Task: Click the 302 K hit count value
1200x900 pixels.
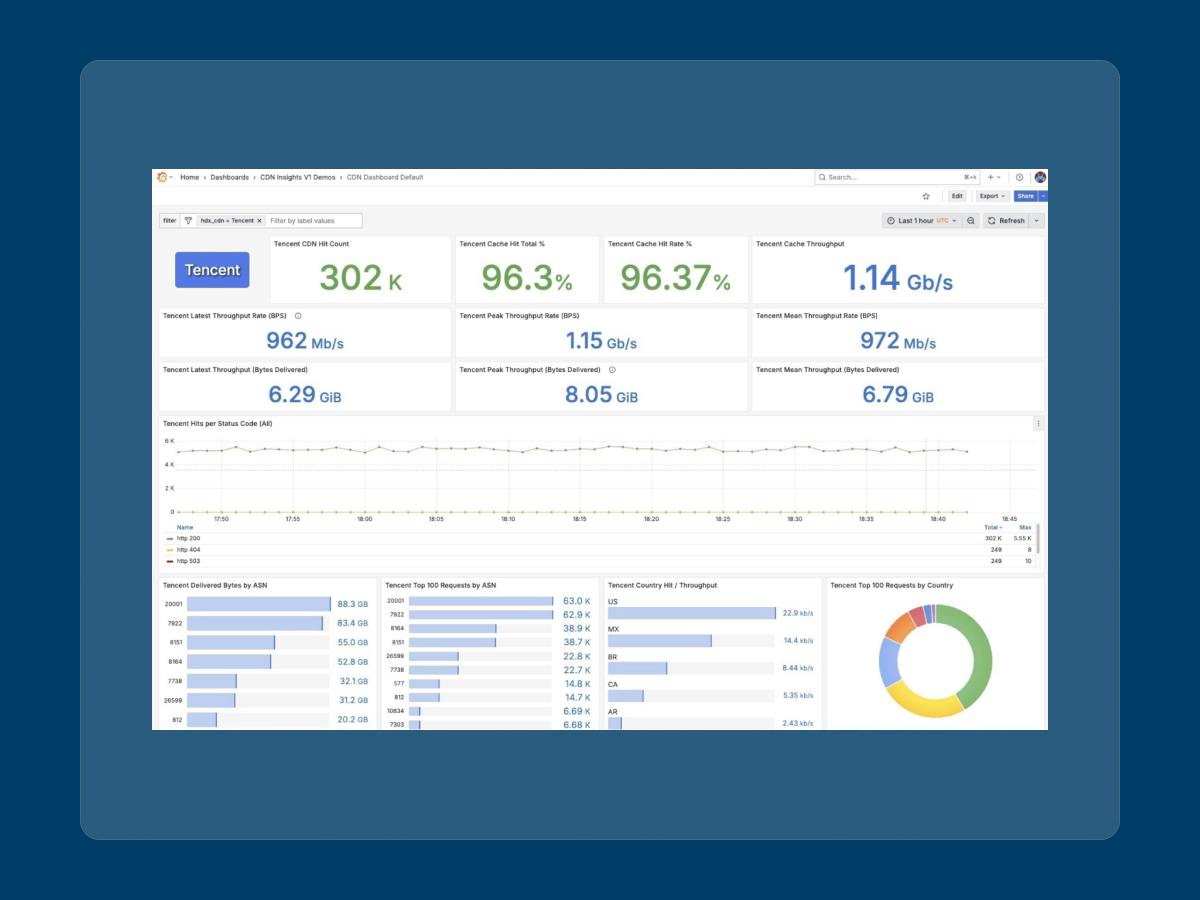Action: pyautogui.click(x=361, y=278)
